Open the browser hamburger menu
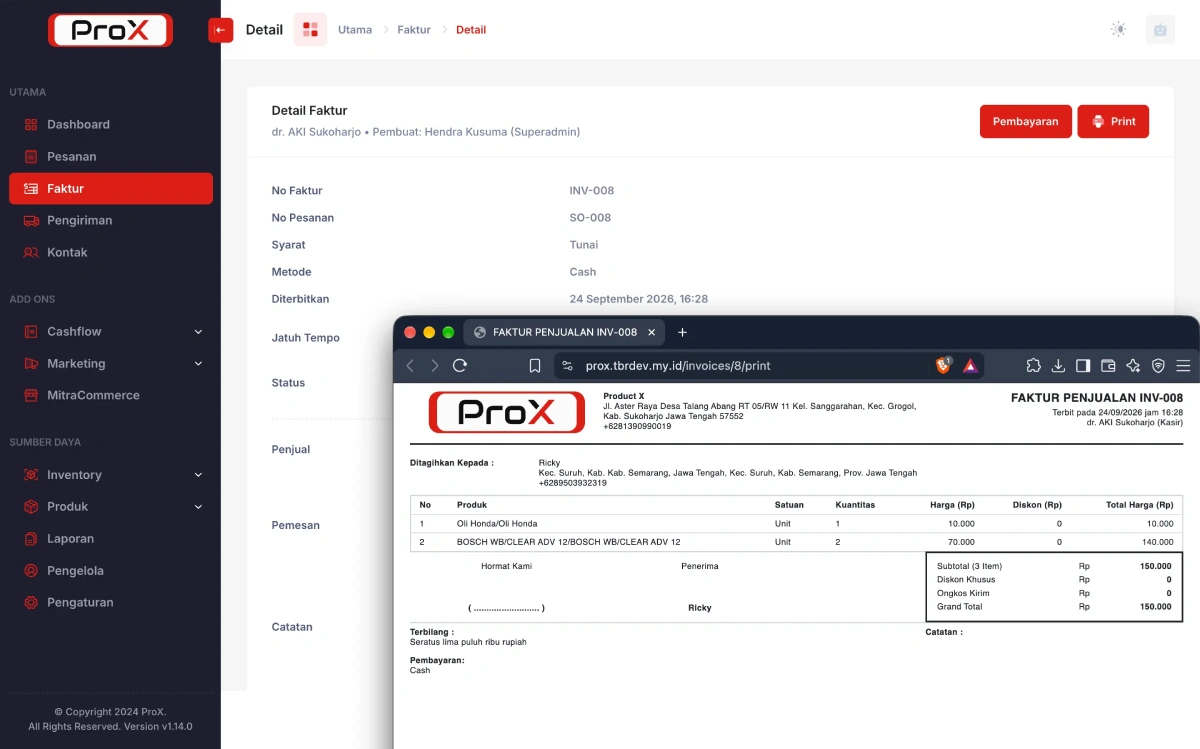 tap(1183, 366)
